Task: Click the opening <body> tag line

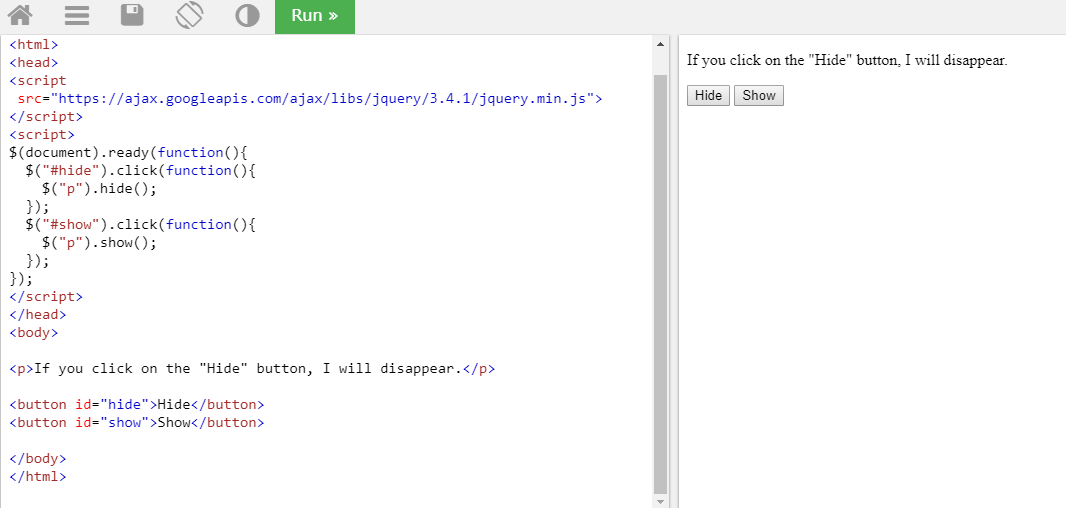Action: (x=34, y=333)
